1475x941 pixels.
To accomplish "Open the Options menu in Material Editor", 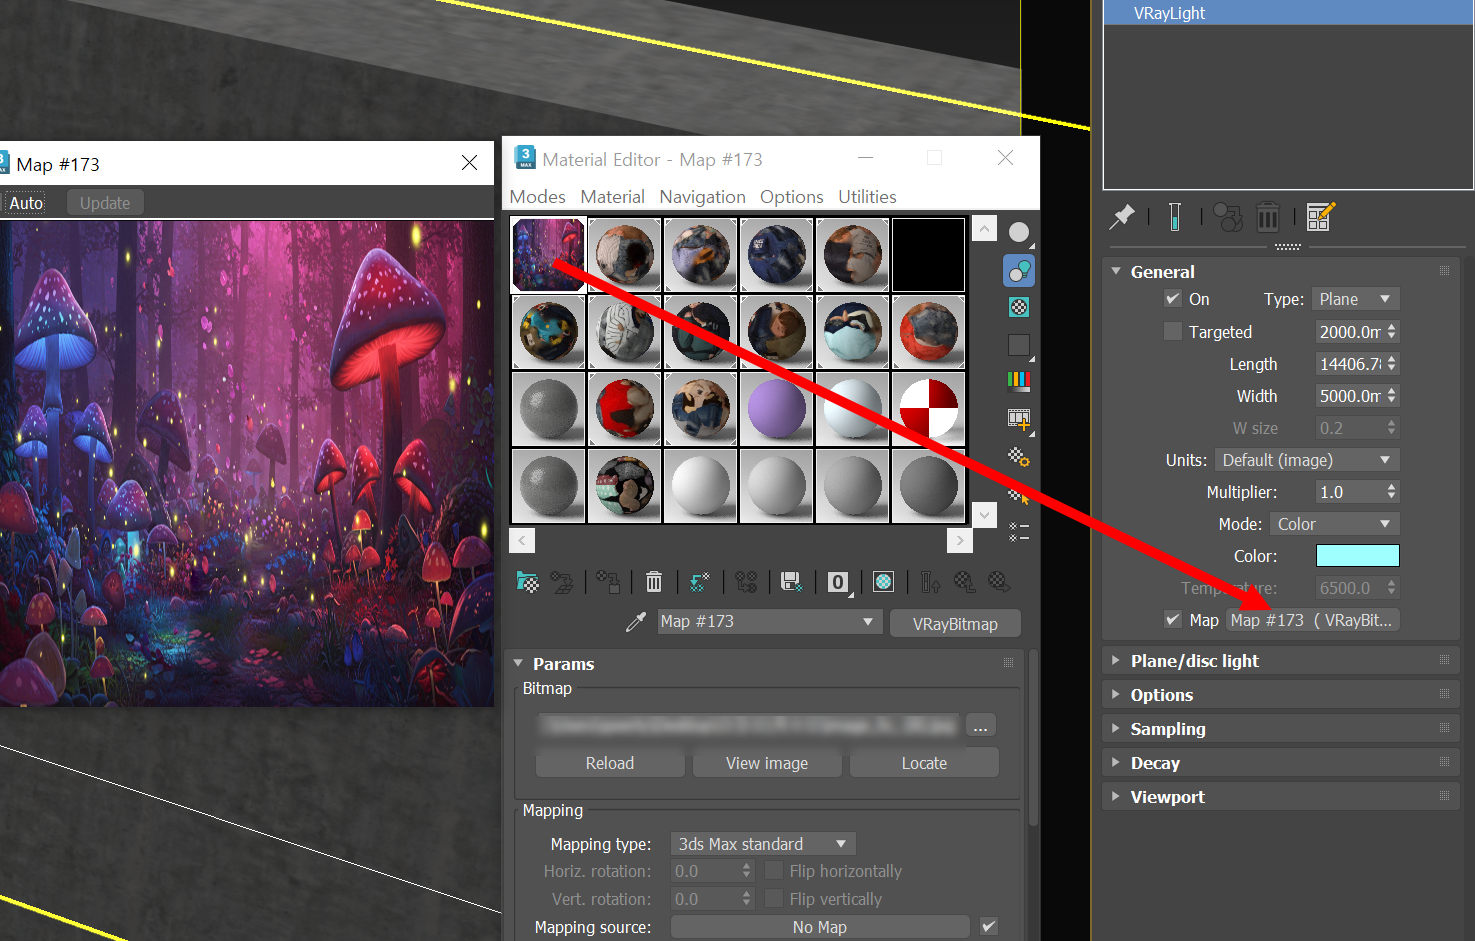I will coord(791,197).
